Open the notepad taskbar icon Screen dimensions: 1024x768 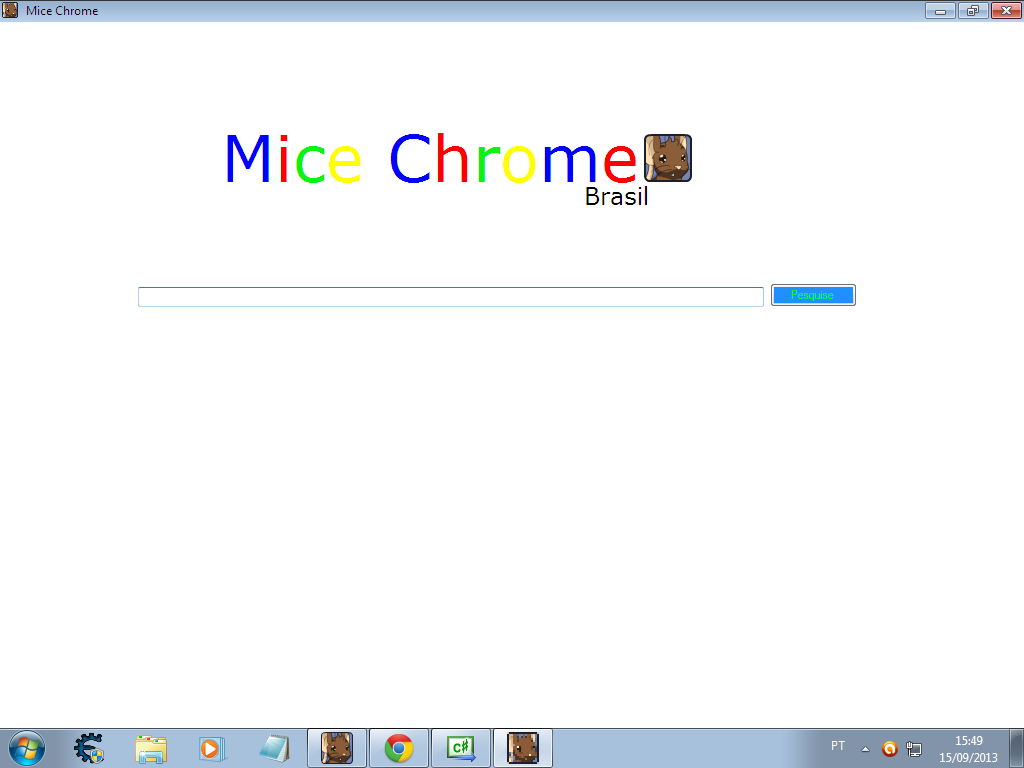[274, 748]
